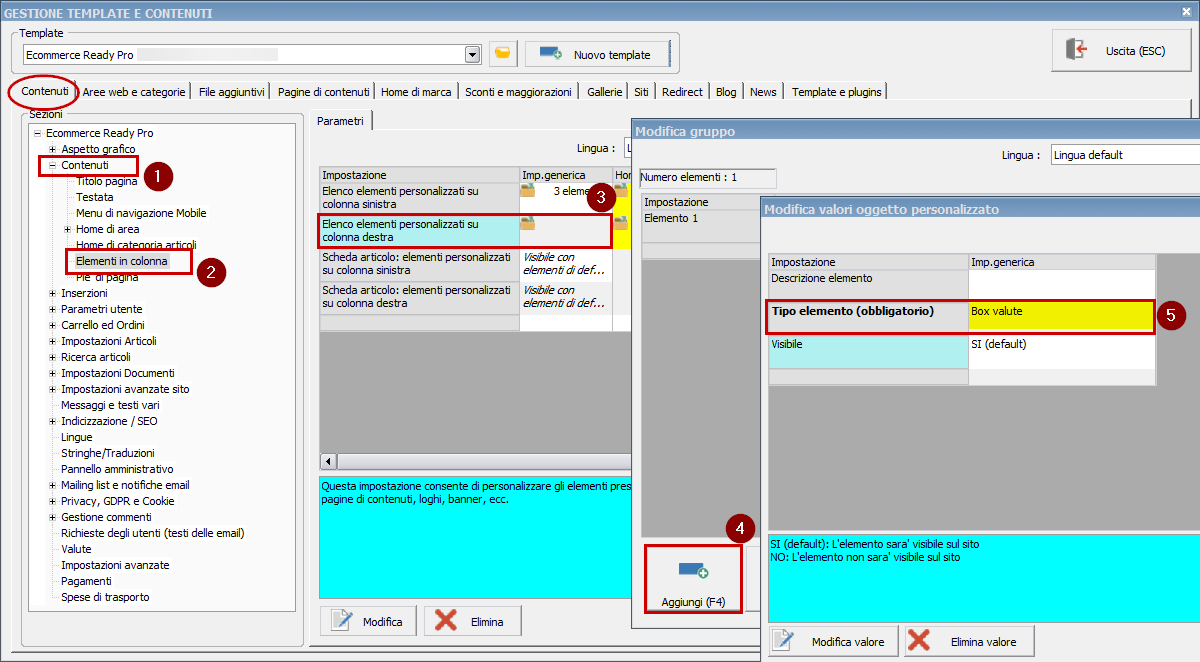The image size is (1200, 662).
Task: Expand the Inserzioni tree node
Action: (52, 293)
